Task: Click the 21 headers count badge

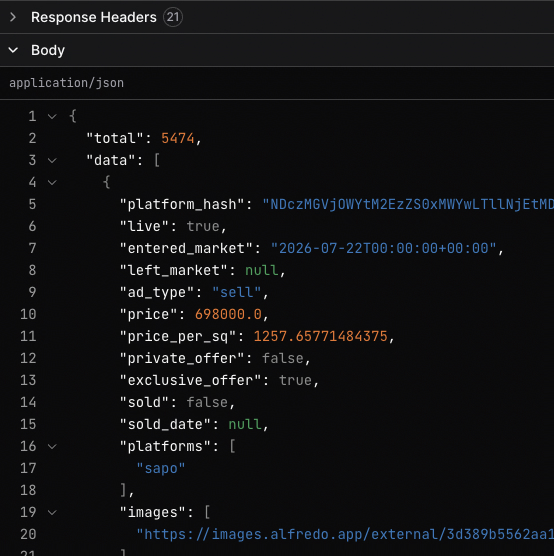Action: click(173, 17)
